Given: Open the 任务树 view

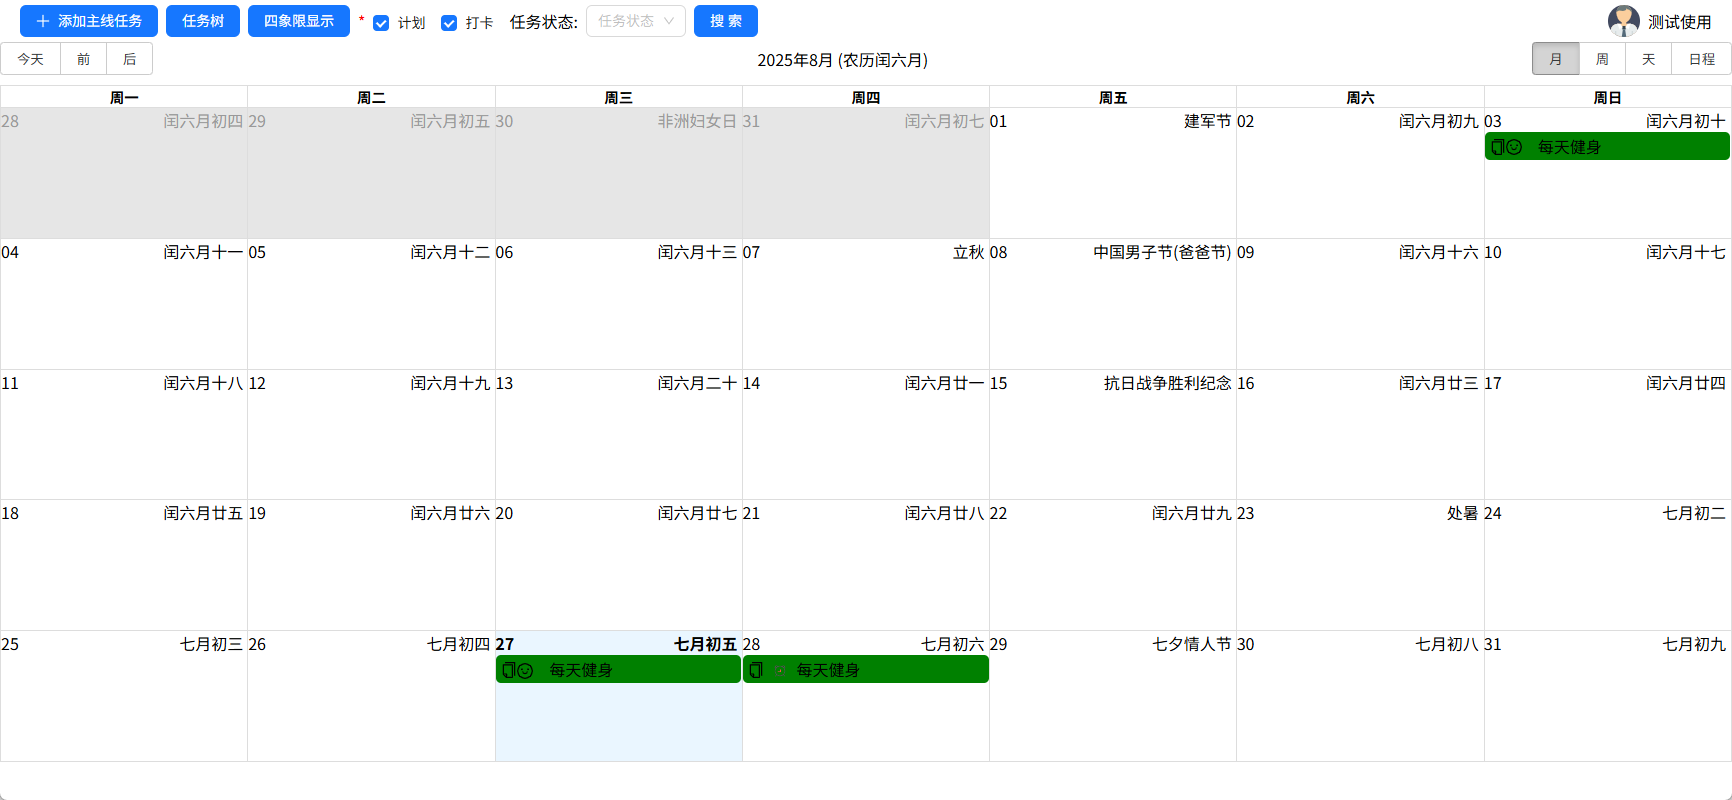Looking at the screenshot, I should [x=203, y=21].
